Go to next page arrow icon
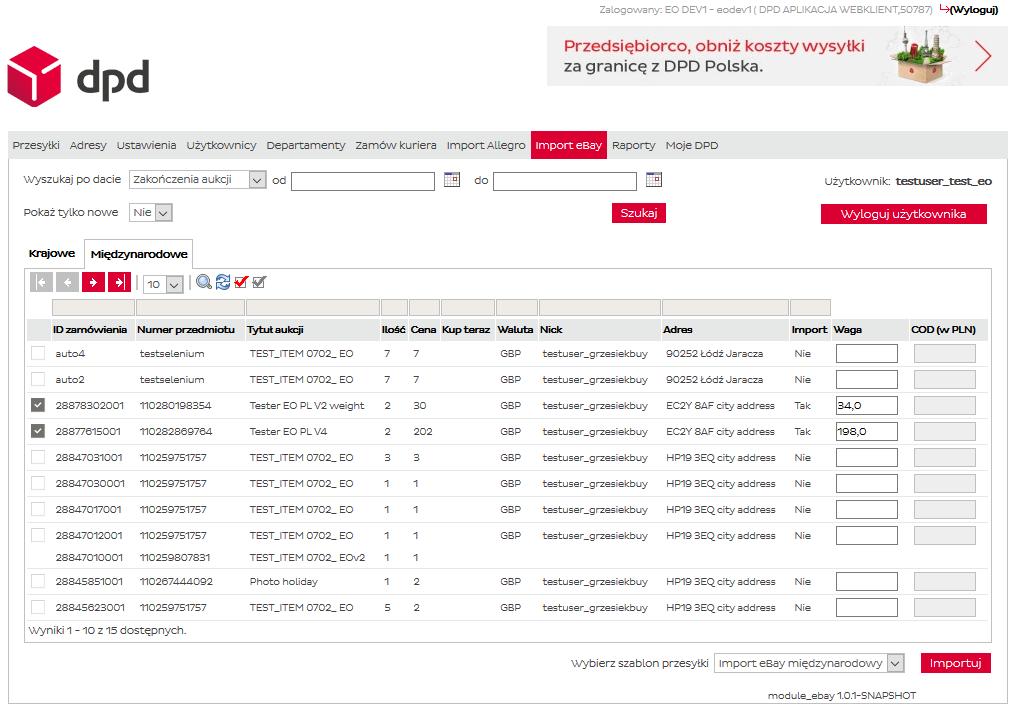 [x=93, y=282]
